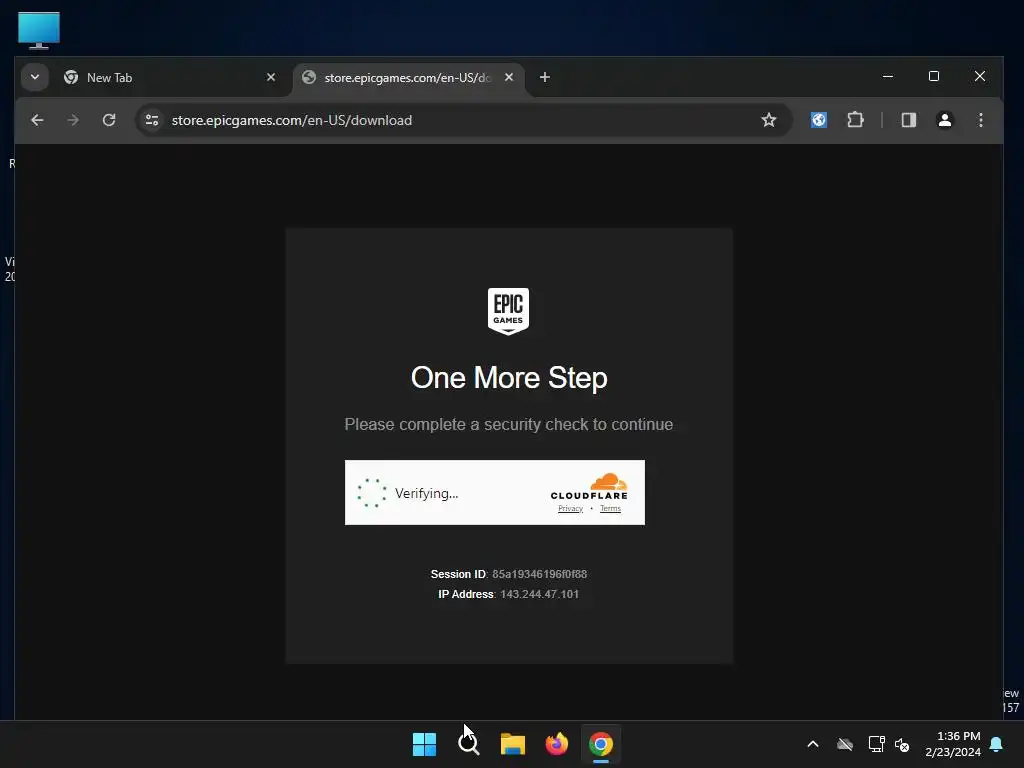Image resolution: width=1024 pixels, height=768 pixels.
Task: Go back using Chrome back arrow
Action: (x=37, y=120)
